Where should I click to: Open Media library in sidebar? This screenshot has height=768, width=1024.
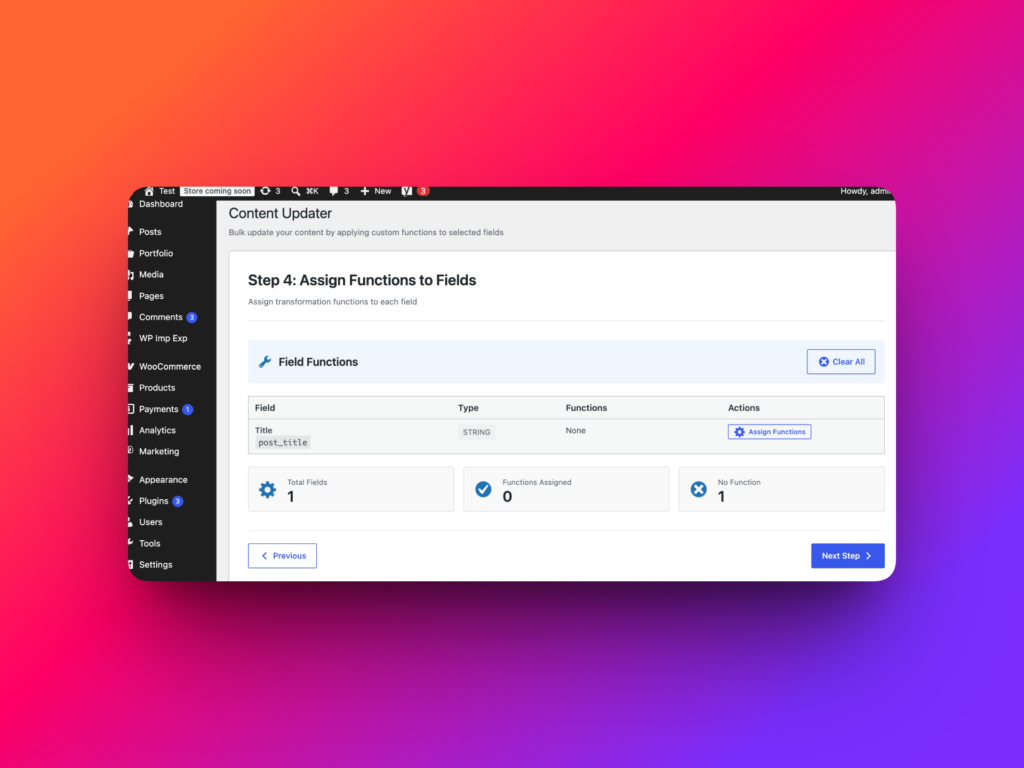151,275
